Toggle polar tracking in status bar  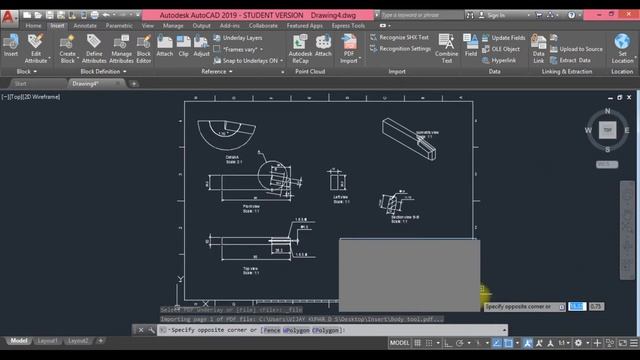(460, 343)
